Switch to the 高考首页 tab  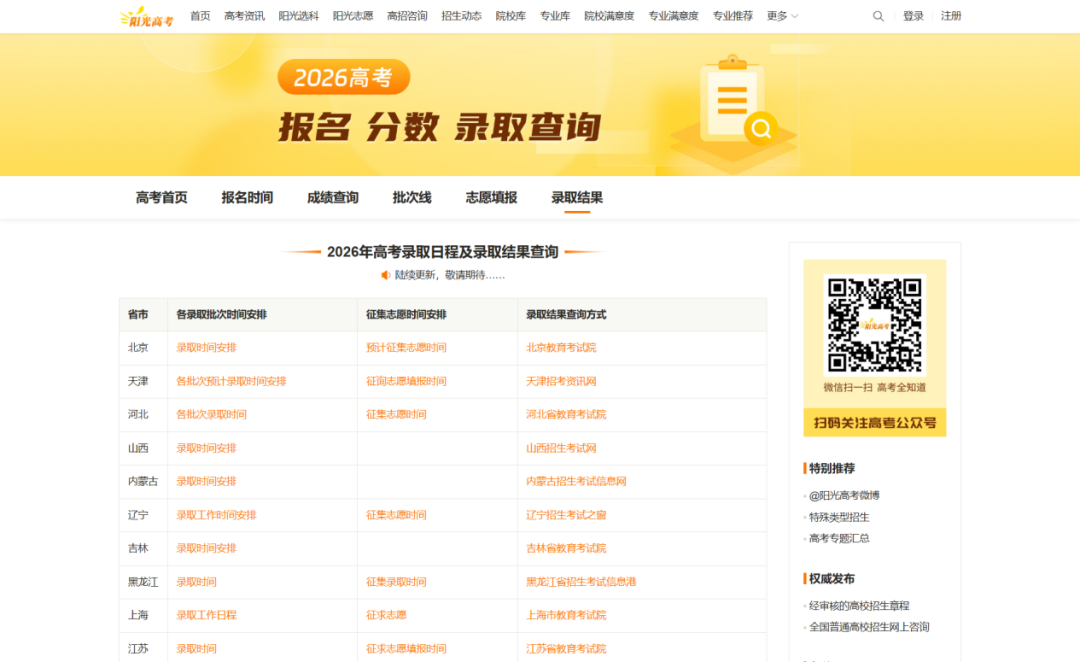(x=161, y=198)
